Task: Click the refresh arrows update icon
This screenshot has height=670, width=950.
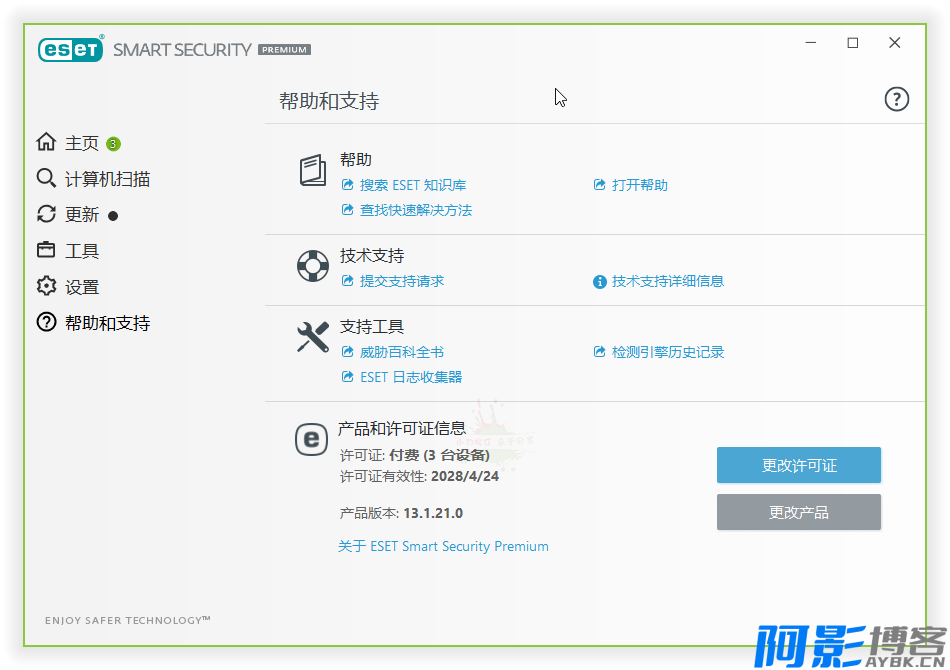Action: [46, 214]
